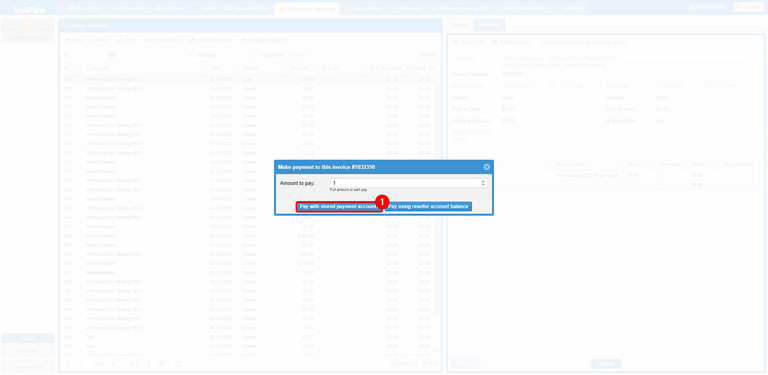Open the Customers tab

pyautogui.click(x=127, y=8)
